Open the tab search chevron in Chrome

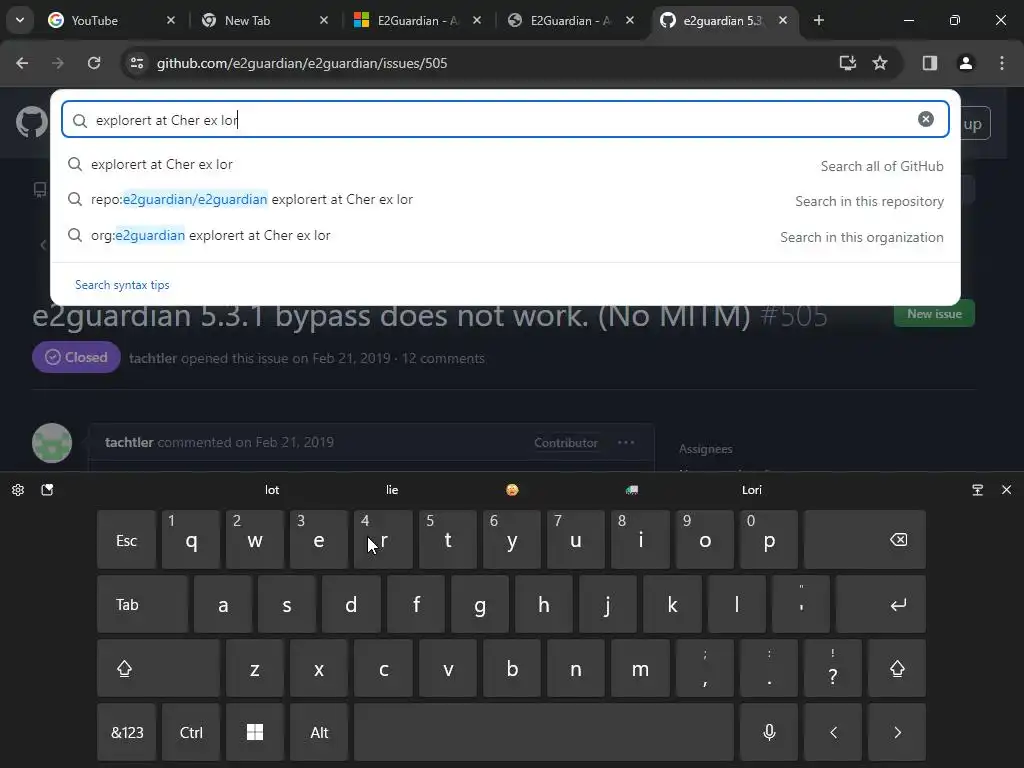[x=20, y=20]
